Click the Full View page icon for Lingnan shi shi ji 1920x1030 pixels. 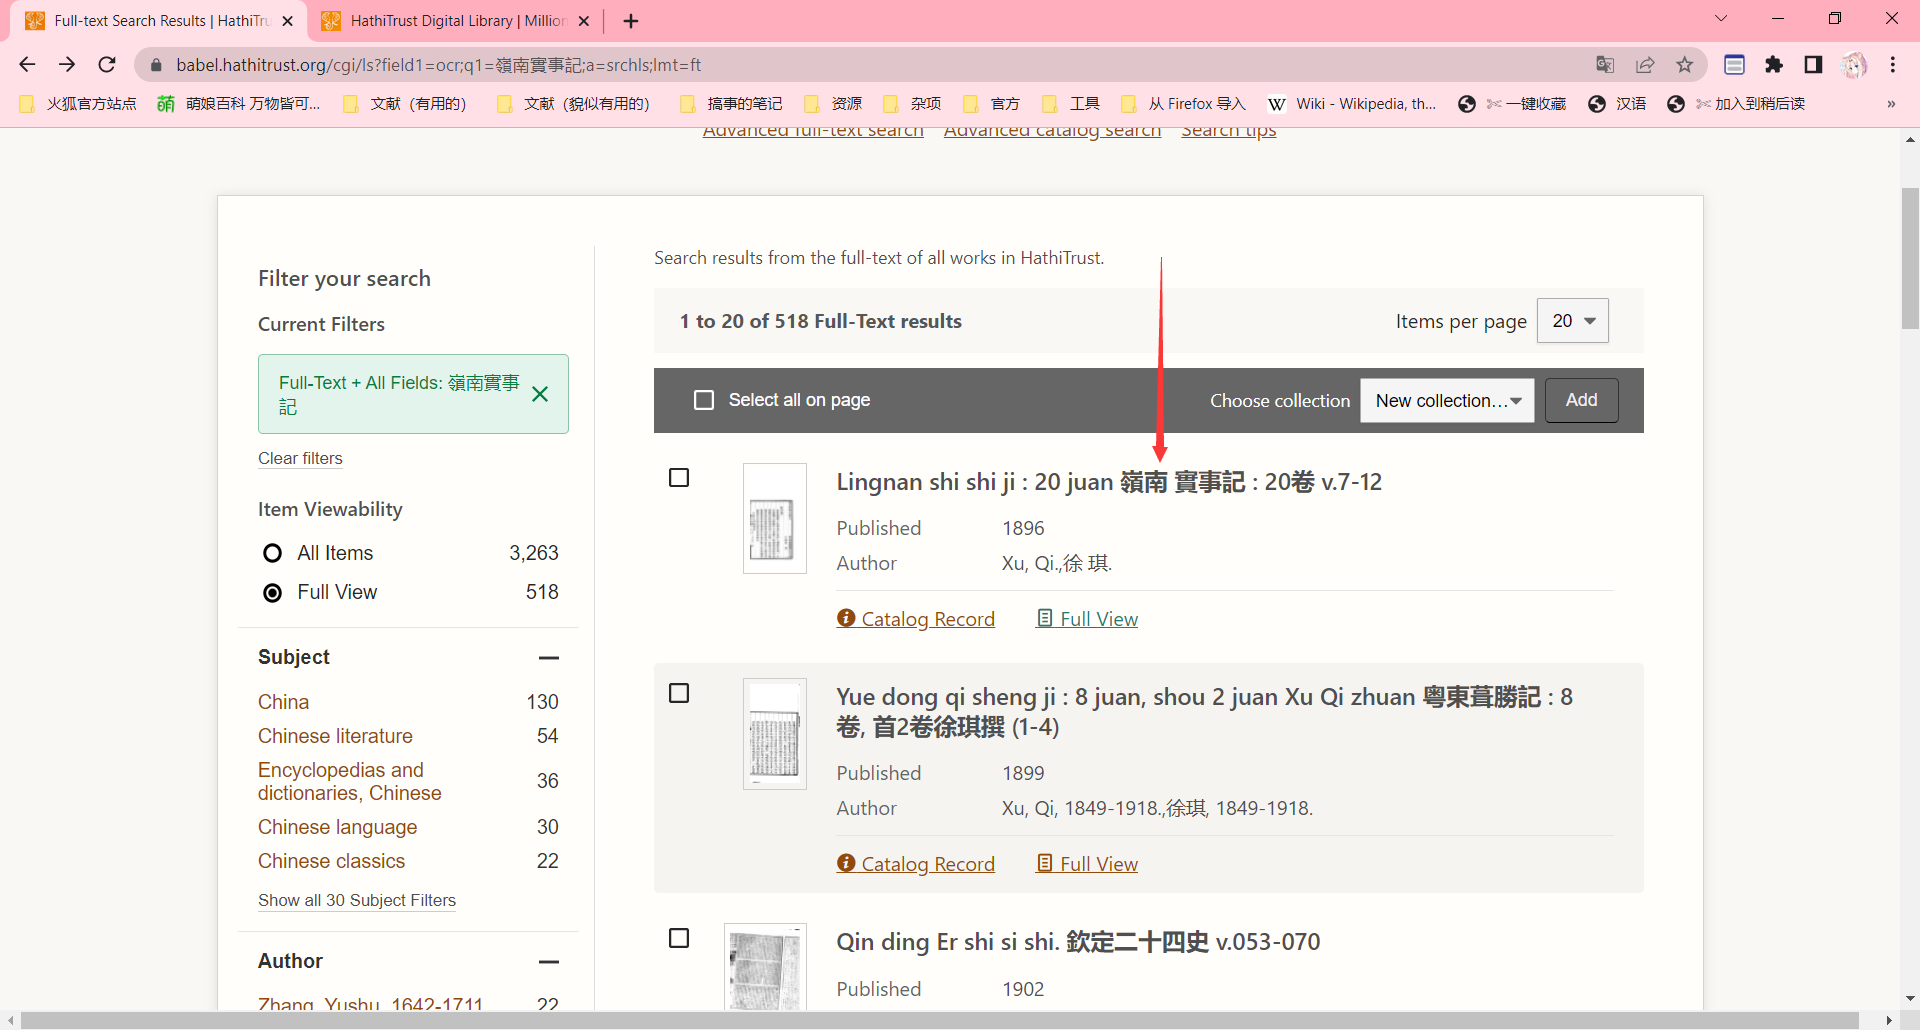(1044, 618)
